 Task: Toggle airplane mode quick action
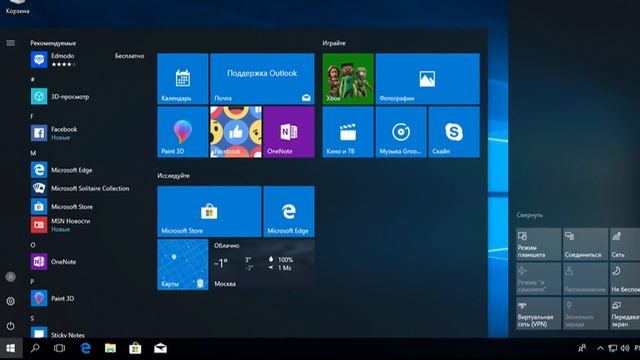click(x=539, y=279)
